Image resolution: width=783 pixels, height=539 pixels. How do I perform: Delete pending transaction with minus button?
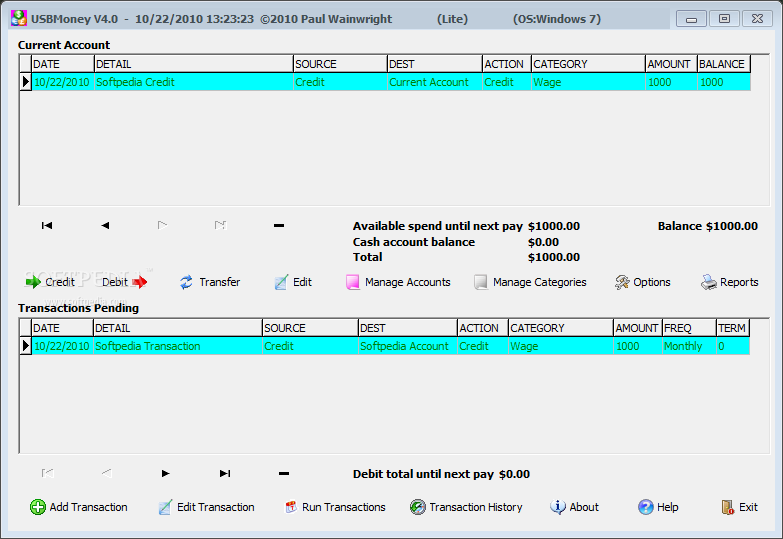[x=284, y=474]
